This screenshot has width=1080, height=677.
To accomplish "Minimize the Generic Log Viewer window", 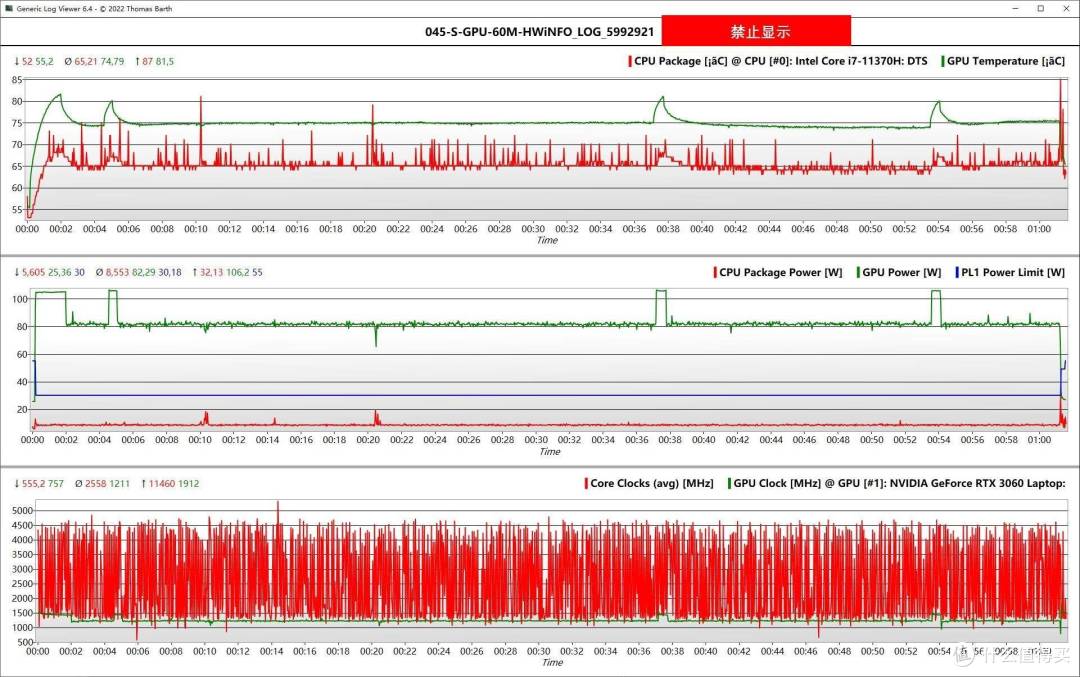I will point(1015,8).
